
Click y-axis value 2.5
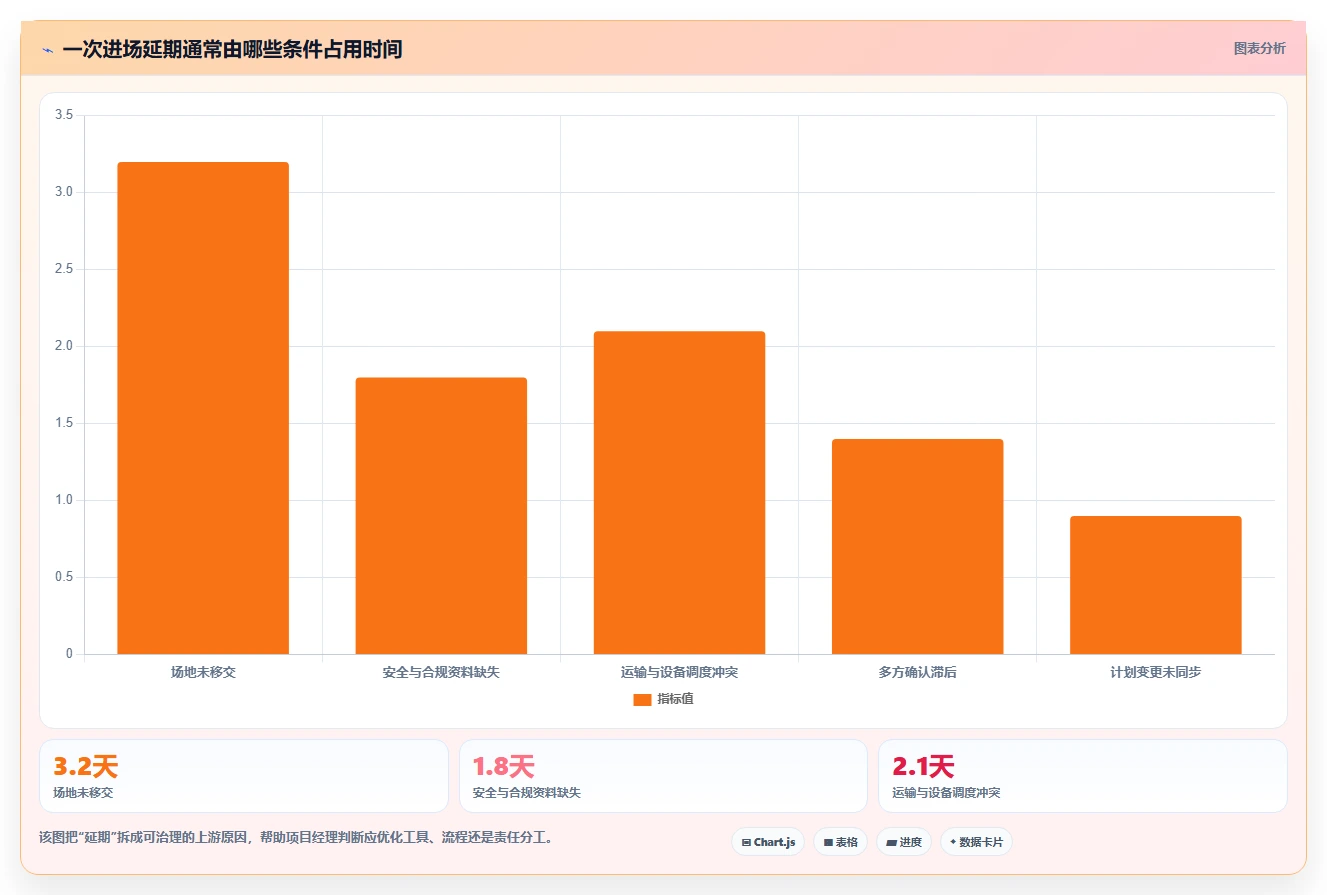(x=64, y=269)
